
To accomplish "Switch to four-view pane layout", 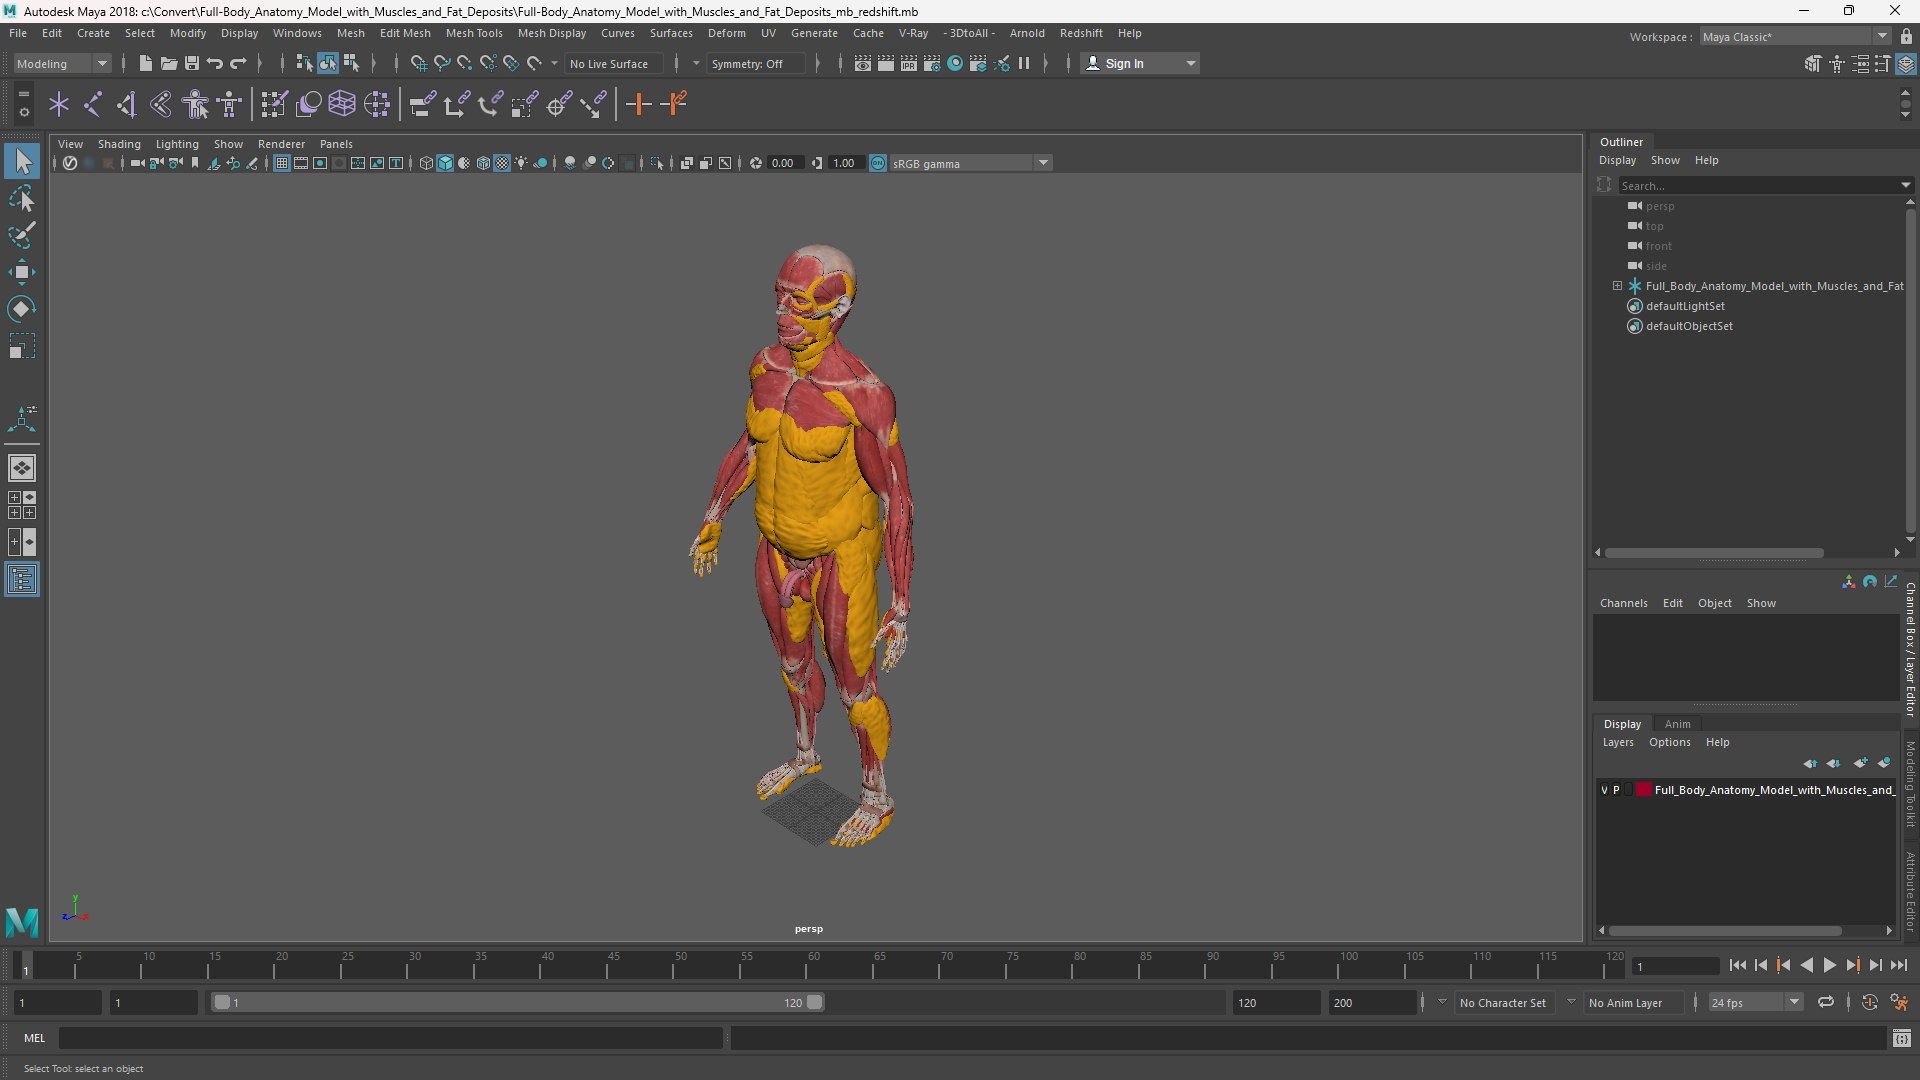I will (22, 505).
